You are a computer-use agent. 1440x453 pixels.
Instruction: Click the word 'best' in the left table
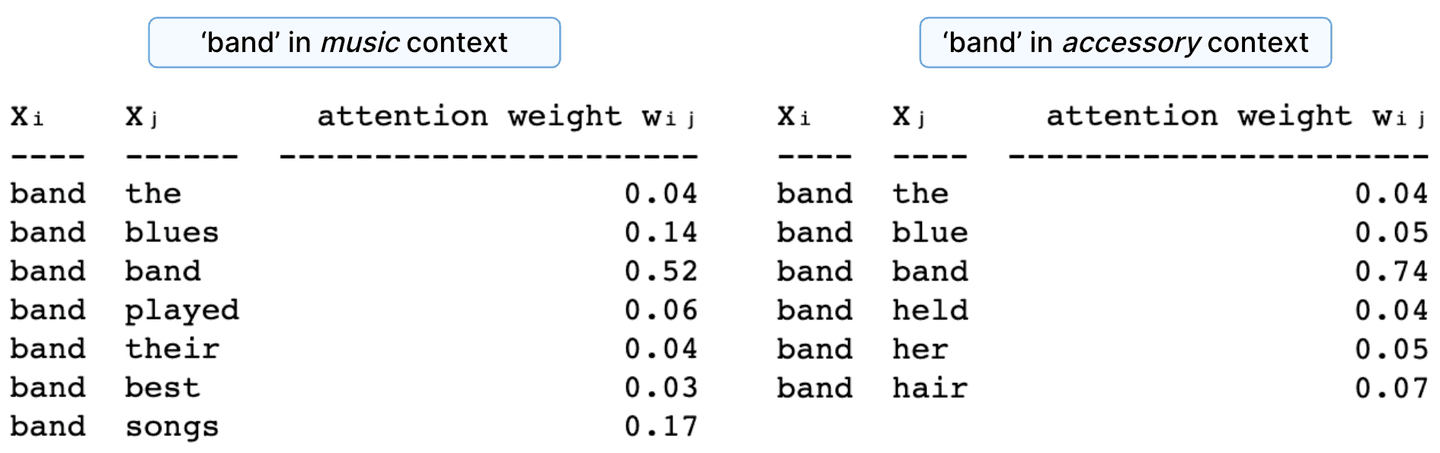tap(162, 388)
